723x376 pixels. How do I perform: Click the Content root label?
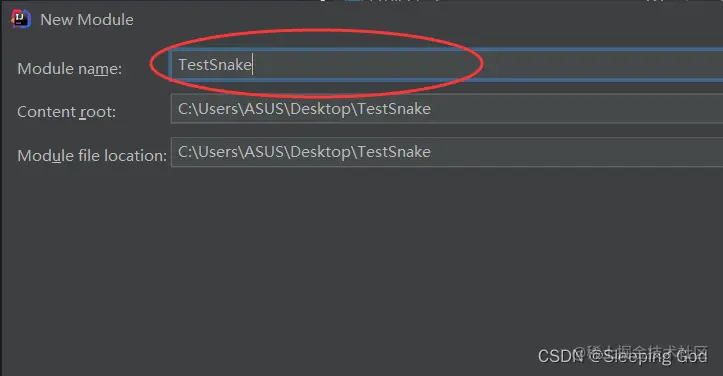pyautogui.click(x=66, y=112)
